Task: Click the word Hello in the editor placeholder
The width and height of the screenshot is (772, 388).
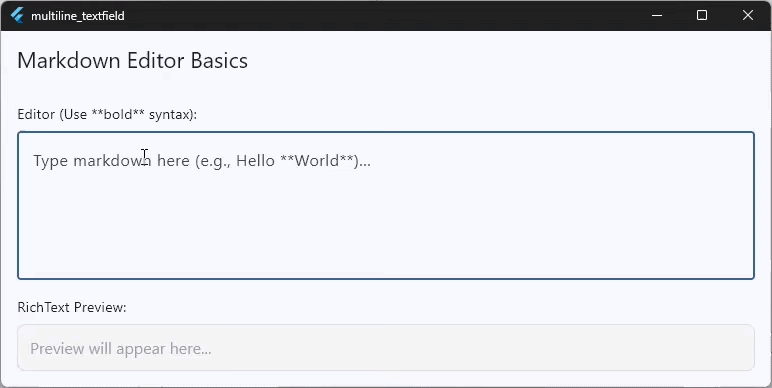Action: (x=255, y=161)
